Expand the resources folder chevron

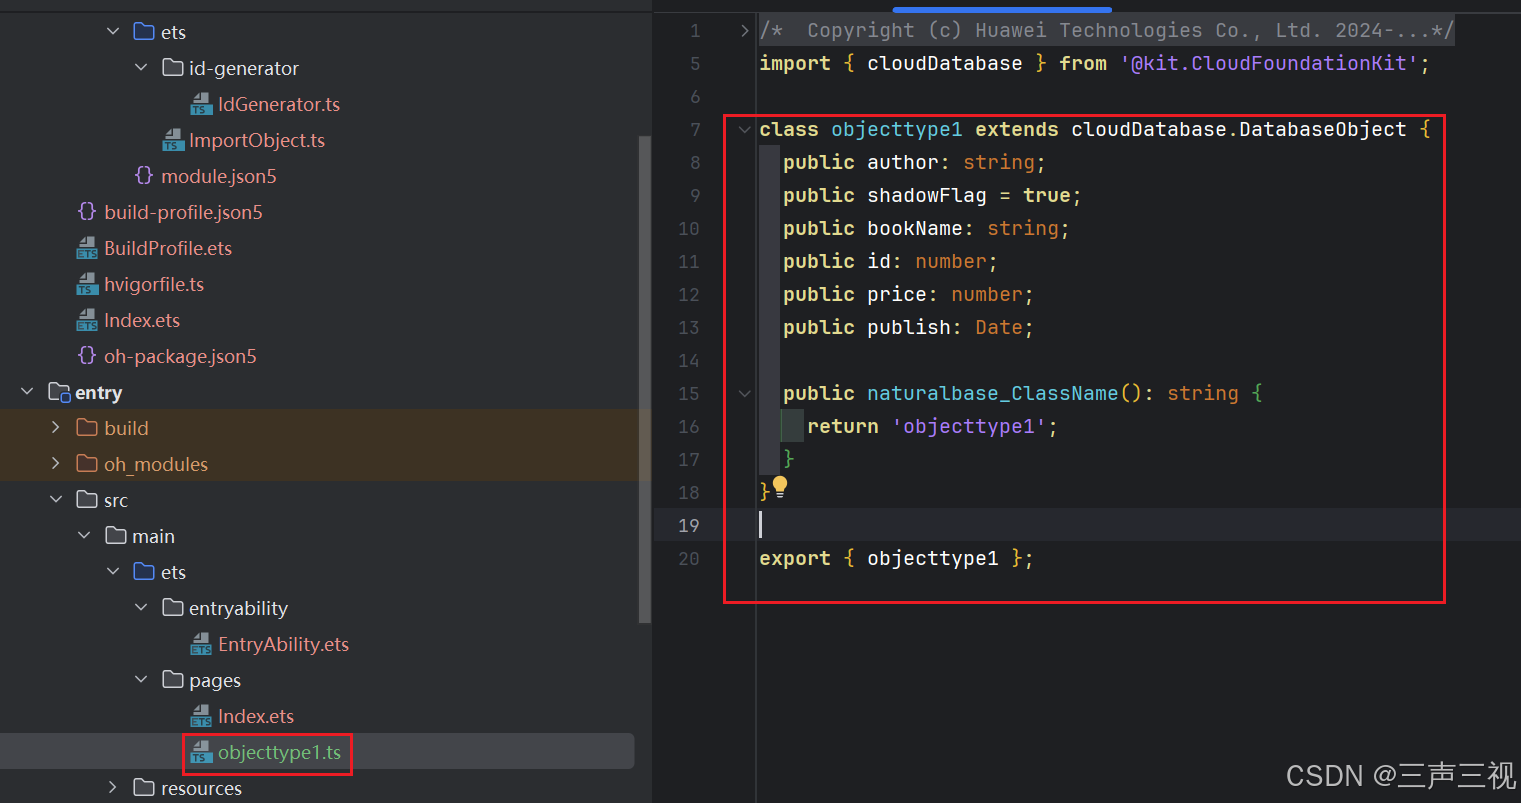(x=113, y=788)
